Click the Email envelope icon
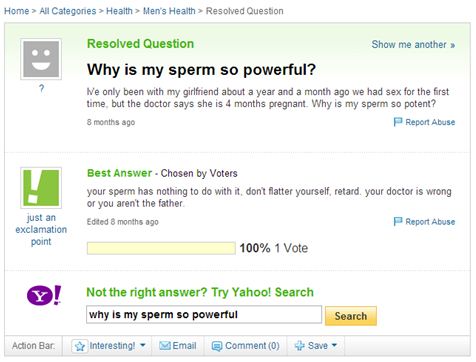This screenshot has height=362, width=476. pyautogui.click(x=165, y=346)
